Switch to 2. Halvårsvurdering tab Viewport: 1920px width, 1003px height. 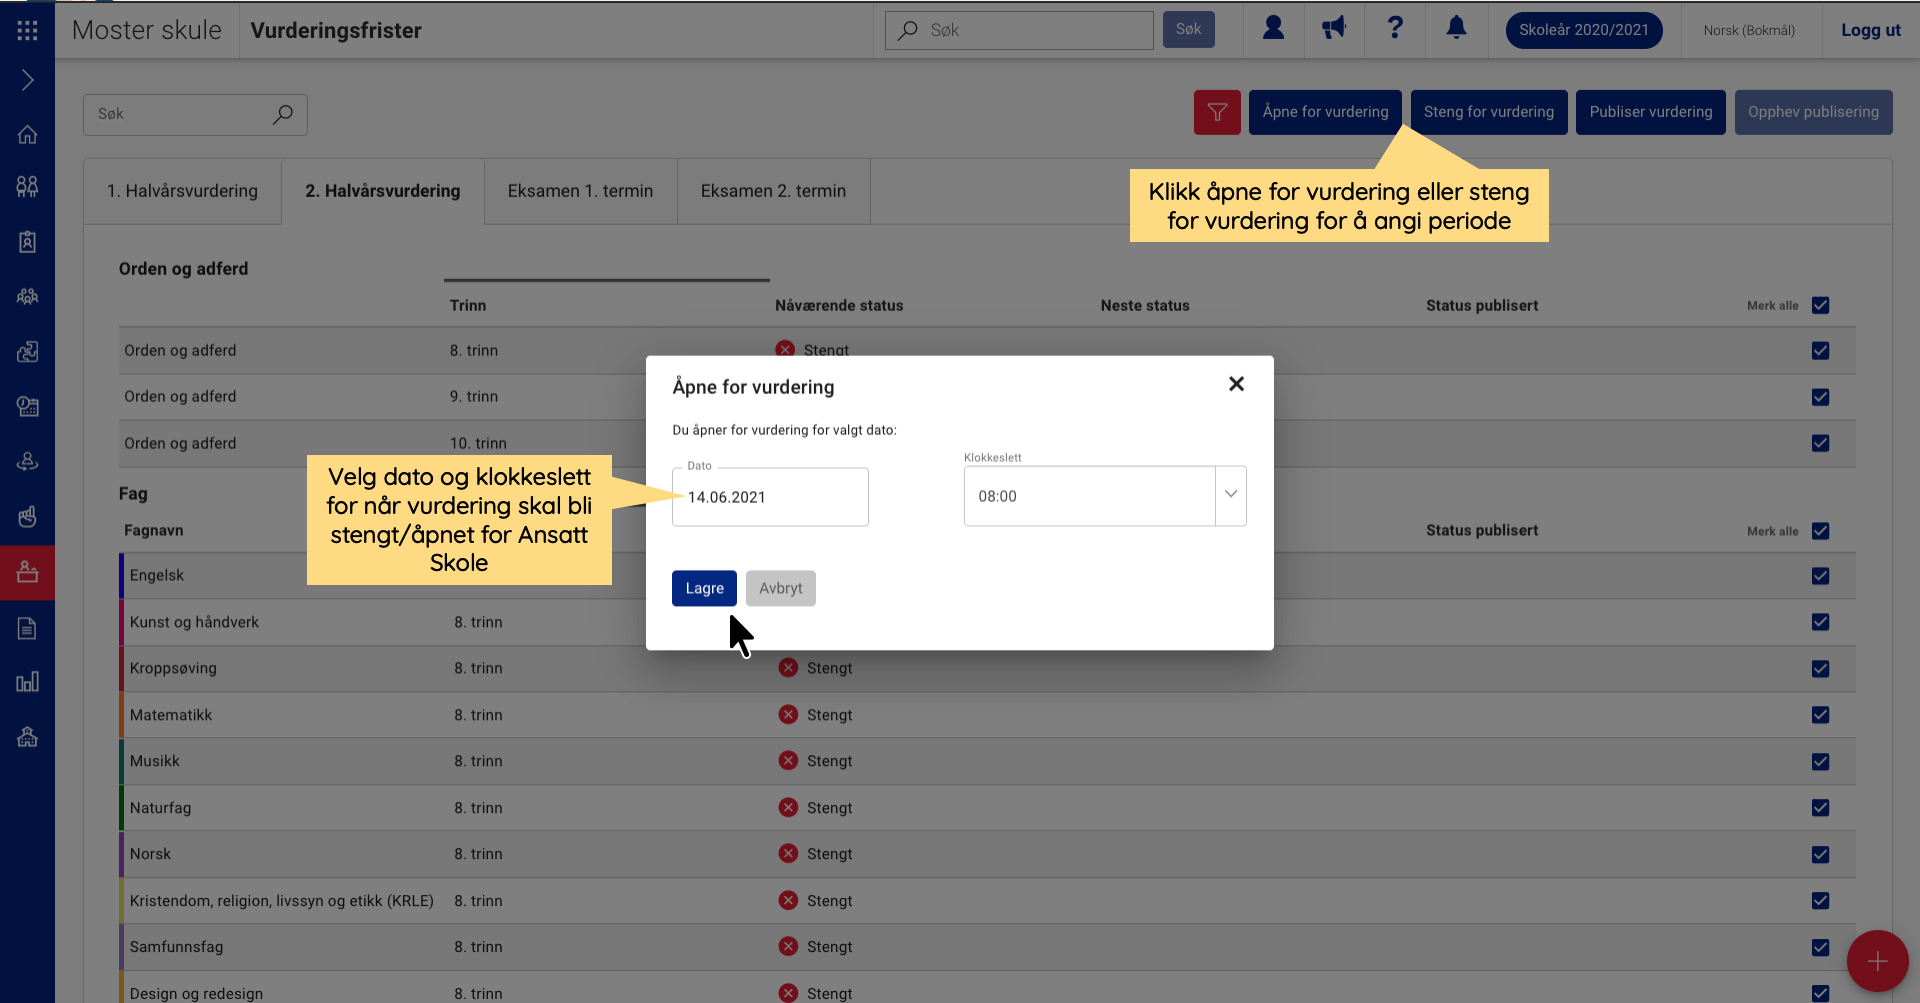[383, 191]
